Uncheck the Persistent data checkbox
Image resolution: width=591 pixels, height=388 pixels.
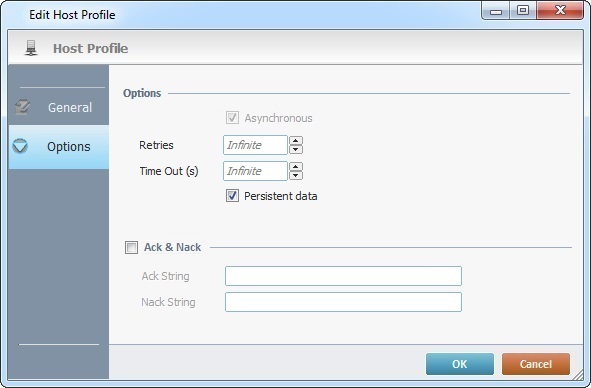click(232, 196)
